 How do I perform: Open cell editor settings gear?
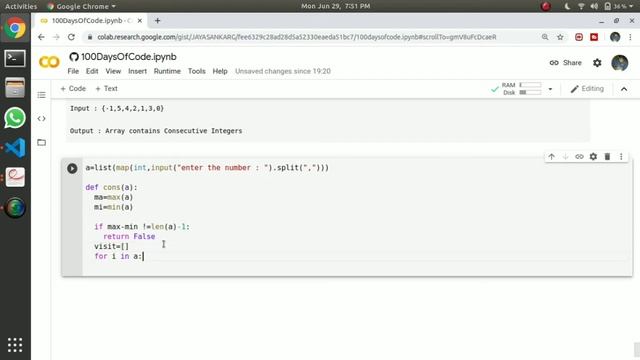[593, 157]
